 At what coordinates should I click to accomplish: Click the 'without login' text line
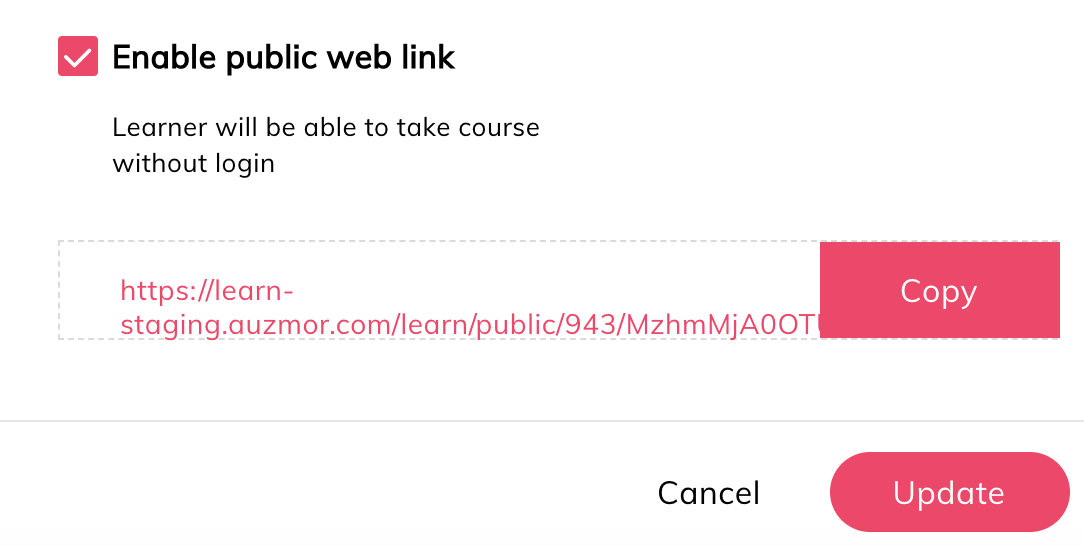click(x=194, y=163)
